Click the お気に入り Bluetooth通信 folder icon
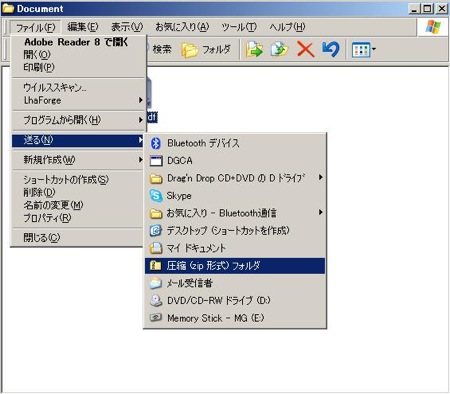This screenshot has height=394, width=450. pyautogui.click(x=156, y=213)
